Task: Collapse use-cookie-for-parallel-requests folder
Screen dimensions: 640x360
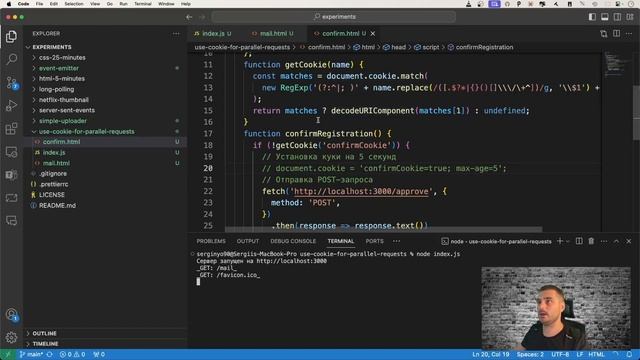Action: [87, 131]
